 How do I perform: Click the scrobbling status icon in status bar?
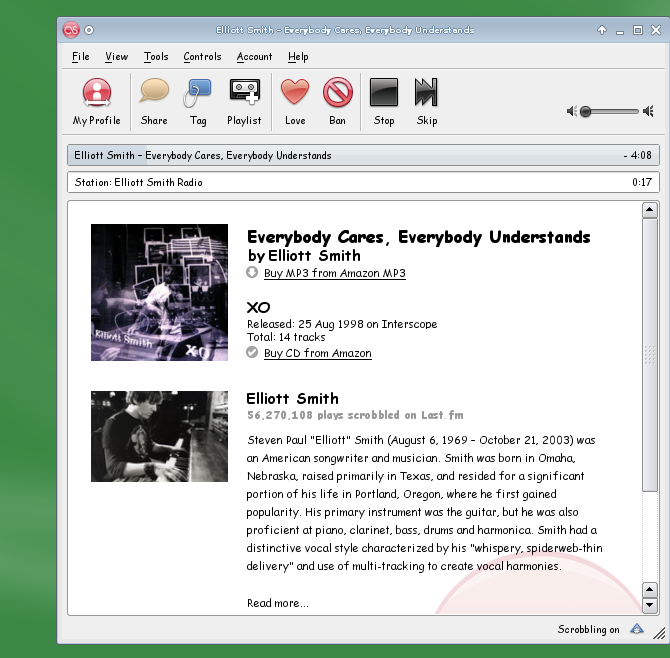[637, 629]
